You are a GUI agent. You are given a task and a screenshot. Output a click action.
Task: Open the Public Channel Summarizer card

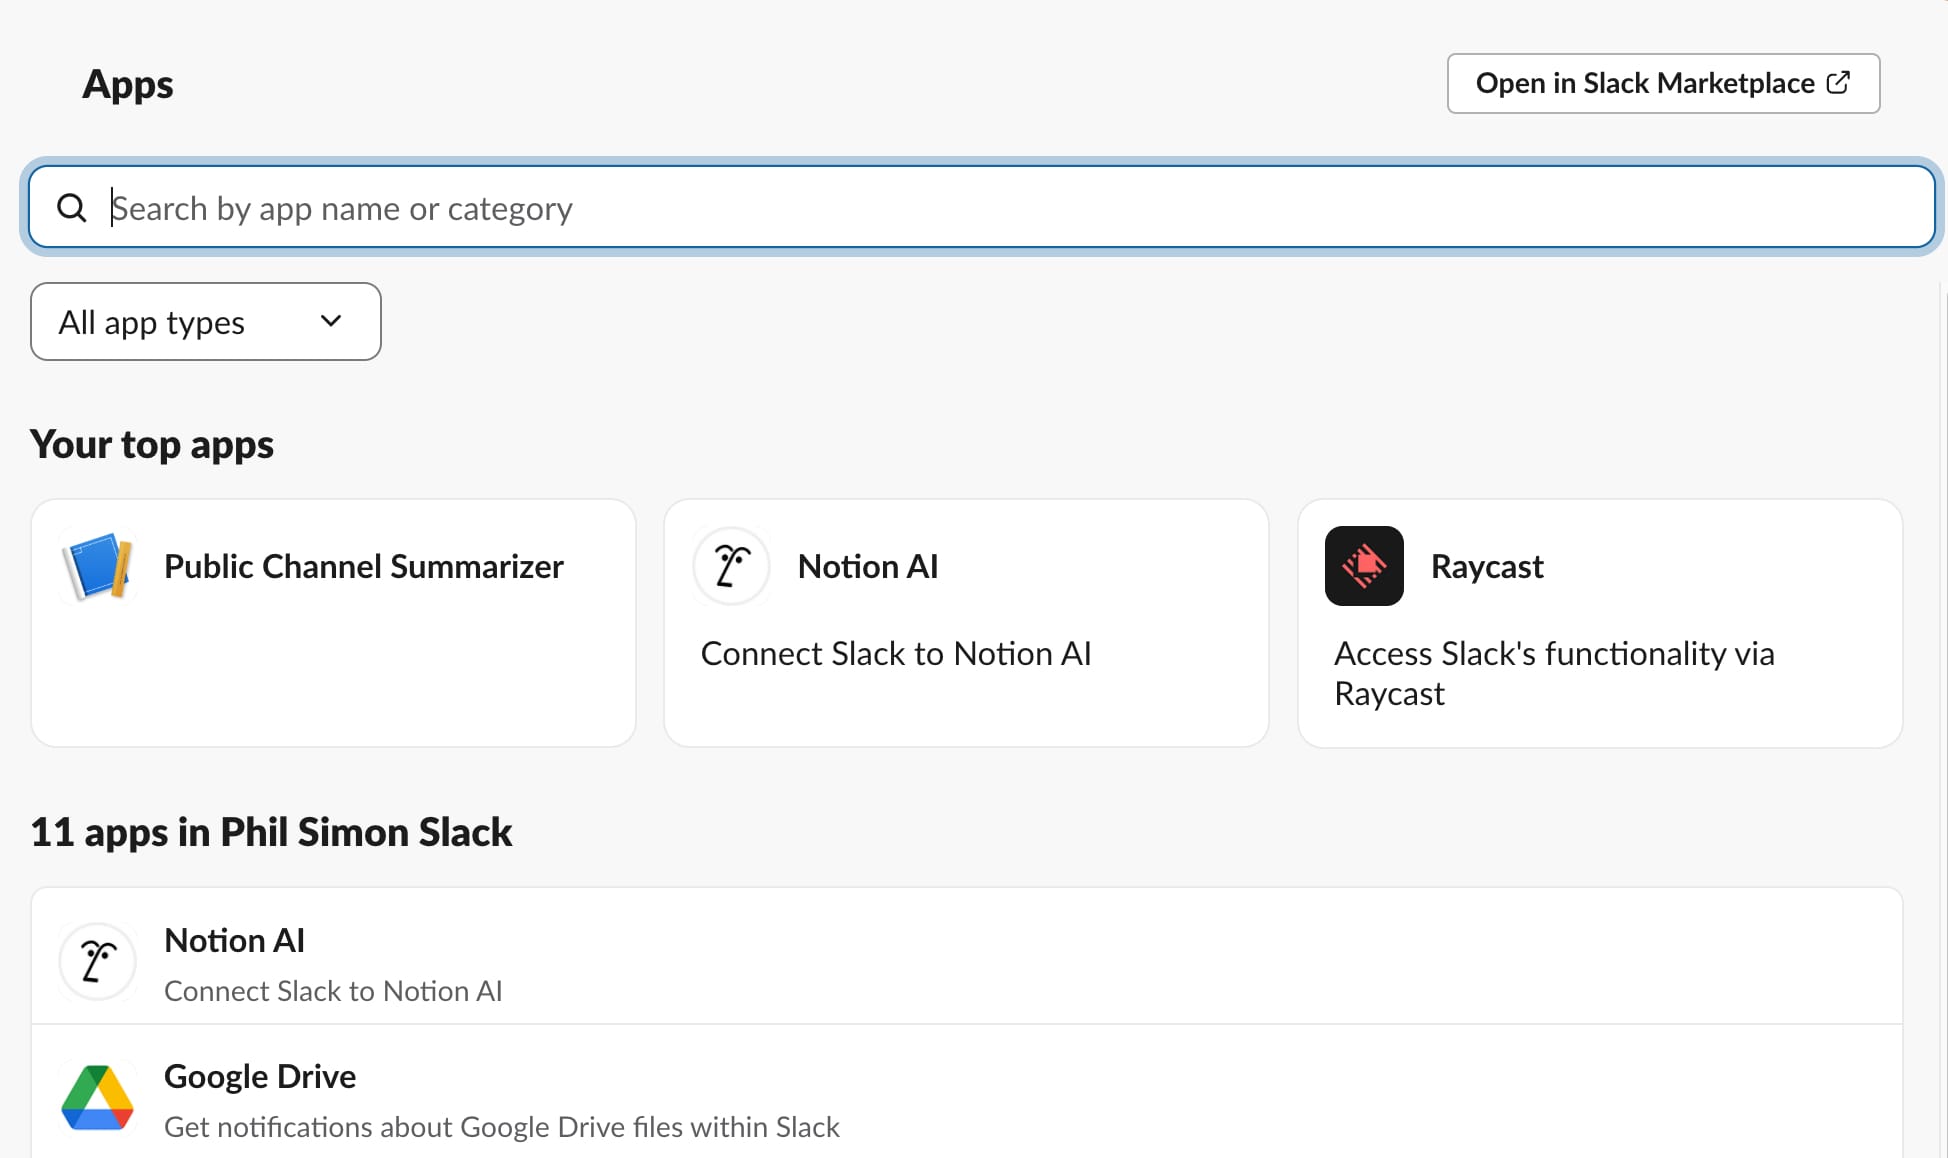pyautogui.click(x=333, y=623)
